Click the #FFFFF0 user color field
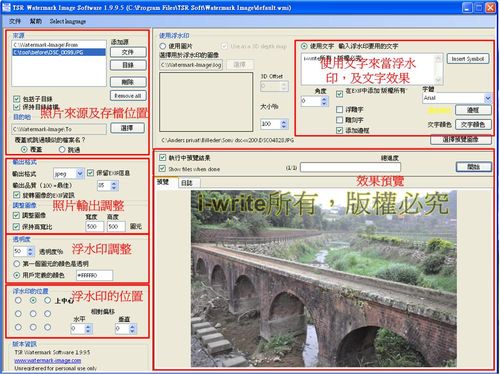This screenshot has height=374, width=500. (x=94, y=275)
